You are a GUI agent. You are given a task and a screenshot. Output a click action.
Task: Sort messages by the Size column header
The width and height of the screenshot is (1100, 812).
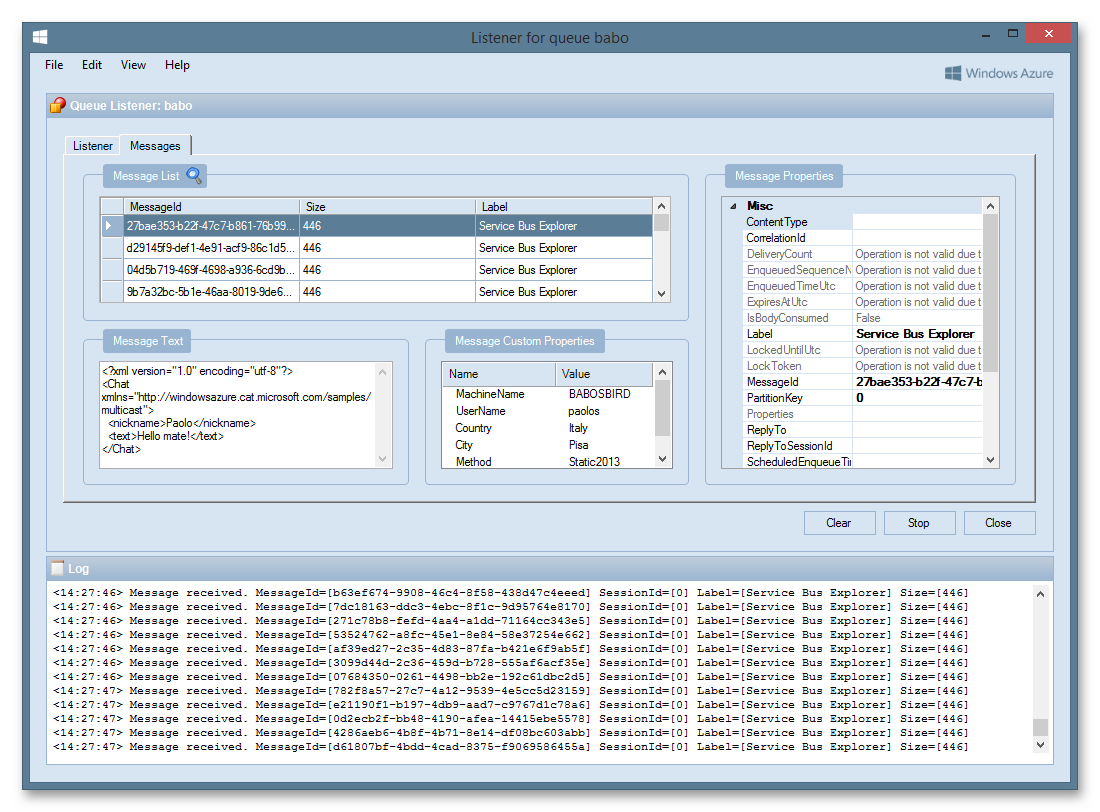click(x=387, y=206)
